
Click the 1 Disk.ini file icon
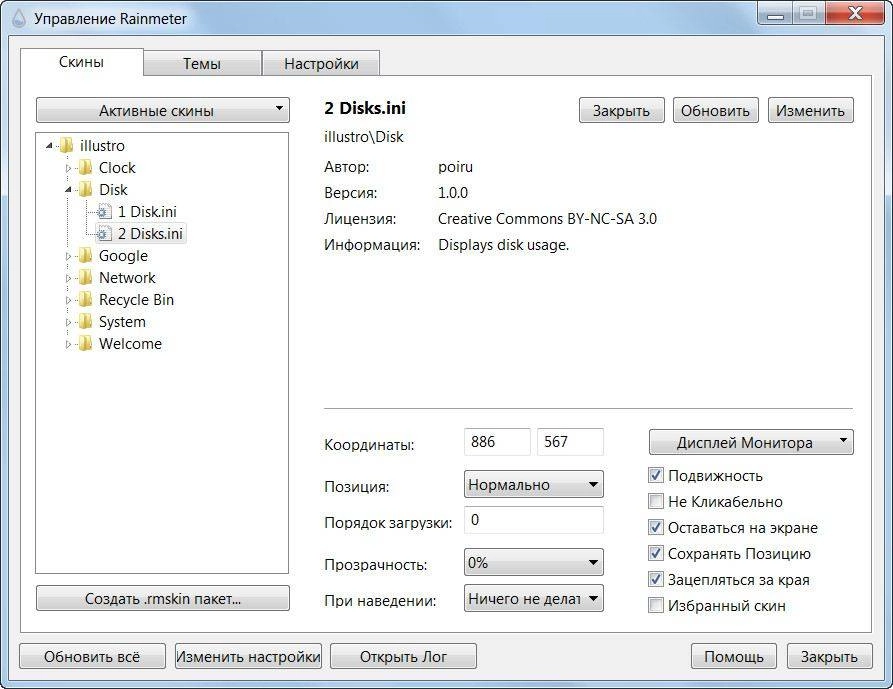tap(104, 212)
